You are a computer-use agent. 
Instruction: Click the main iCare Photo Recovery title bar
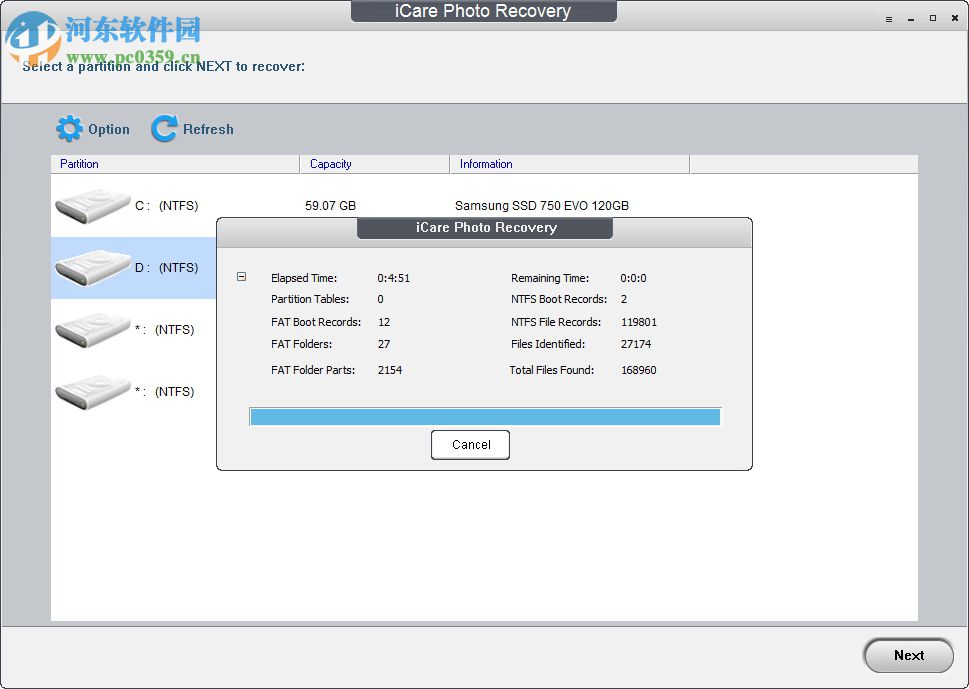click(x=484, y=11)
